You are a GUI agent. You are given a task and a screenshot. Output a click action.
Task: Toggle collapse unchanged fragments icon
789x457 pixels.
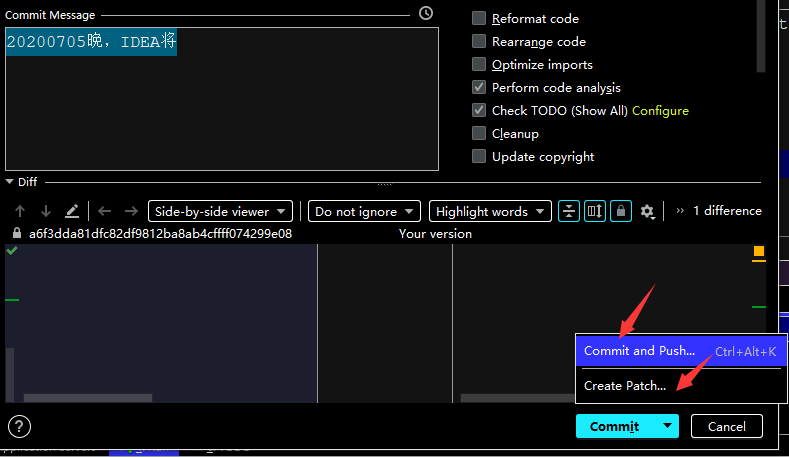pos(569,211)
